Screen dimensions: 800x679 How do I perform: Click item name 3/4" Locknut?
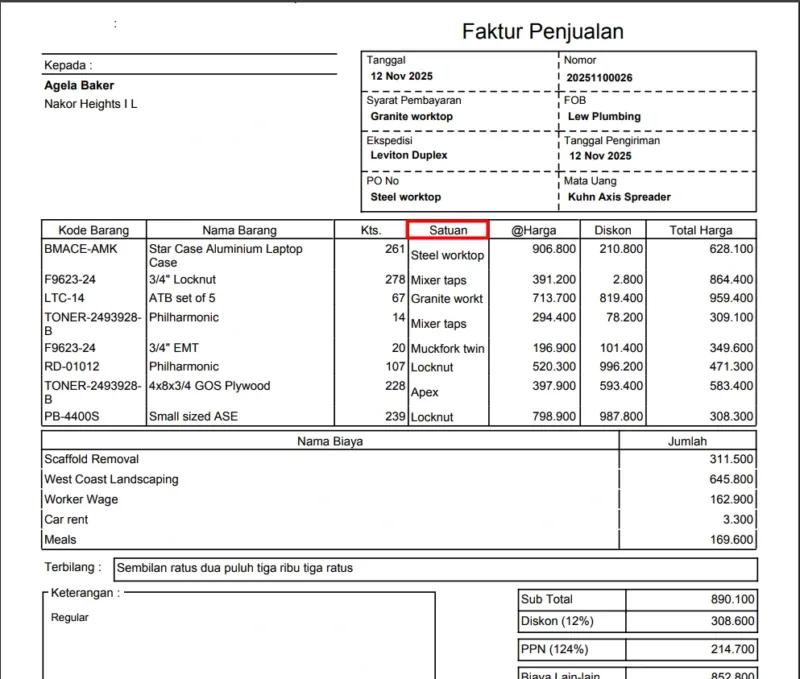coord(182,280)
